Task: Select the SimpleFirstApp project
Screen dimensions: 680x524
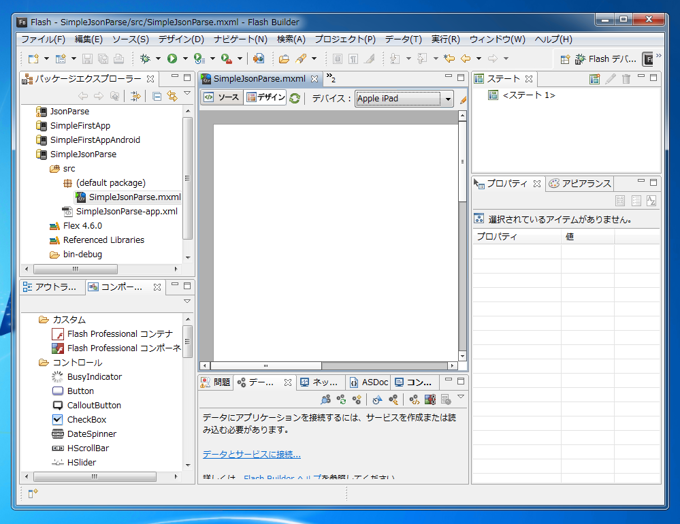Action: tap(80, 126)
